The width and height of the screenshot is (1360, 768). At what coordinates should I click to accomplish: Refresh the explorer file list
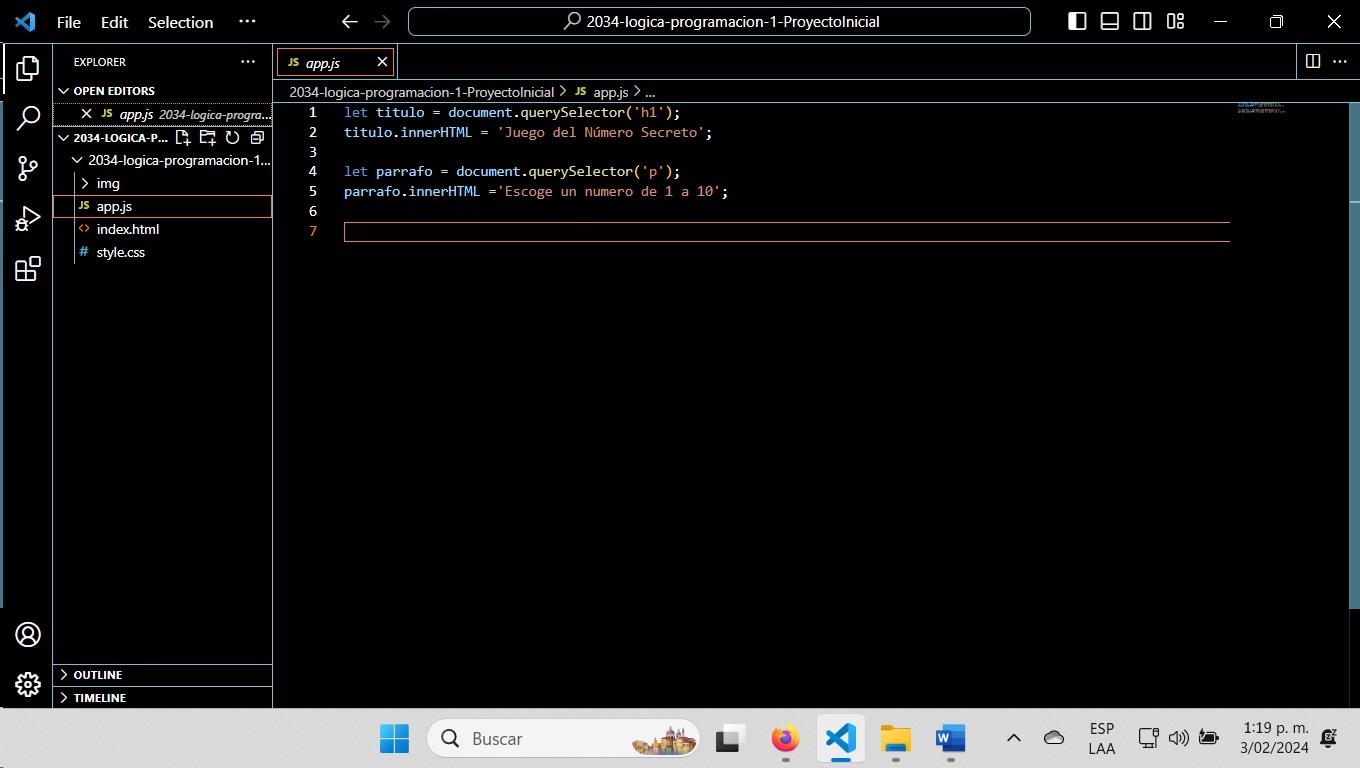coord(232,138)
